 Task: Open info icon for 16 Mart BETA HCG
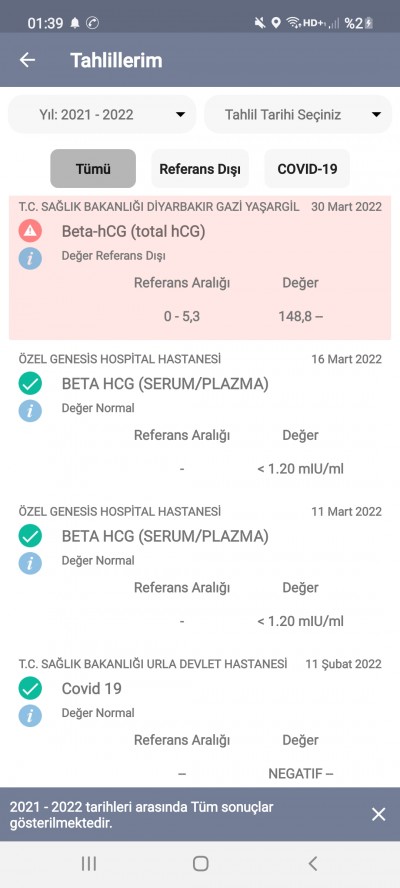point(30,410)
